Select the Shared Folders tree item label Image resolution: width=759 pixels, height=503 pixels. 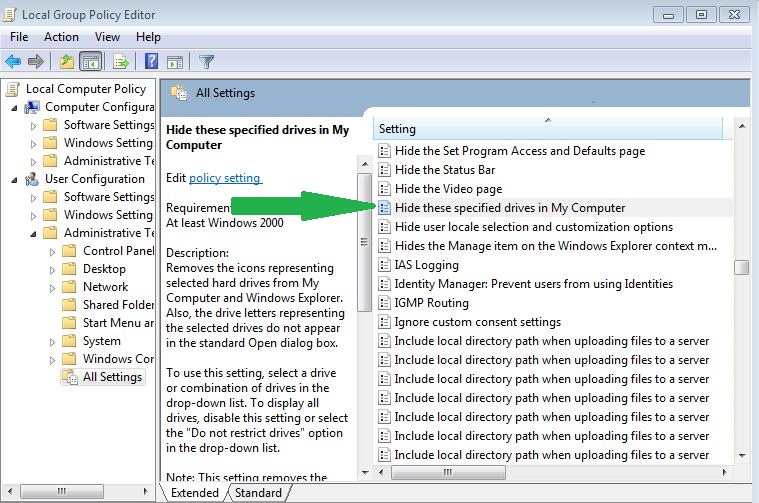tap(118, 305)
